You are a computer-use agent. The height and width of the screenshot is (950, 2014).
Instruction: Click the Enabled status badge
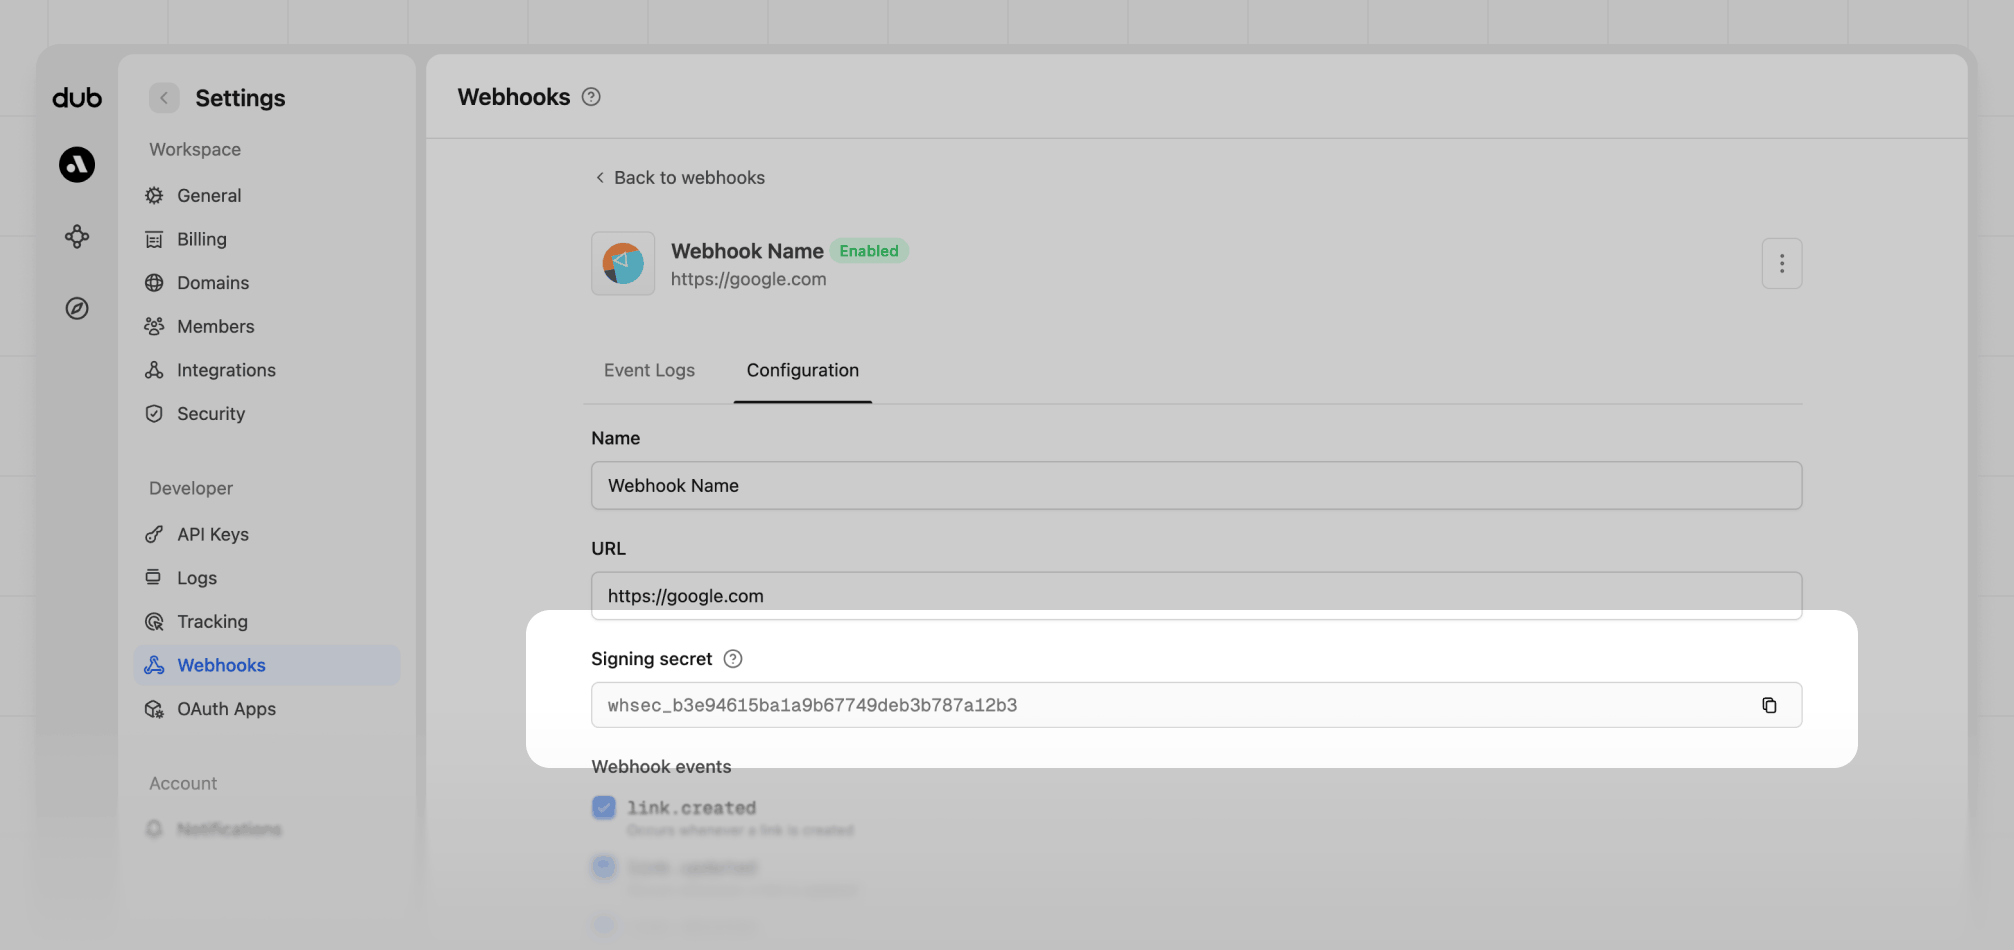point(869,251)
